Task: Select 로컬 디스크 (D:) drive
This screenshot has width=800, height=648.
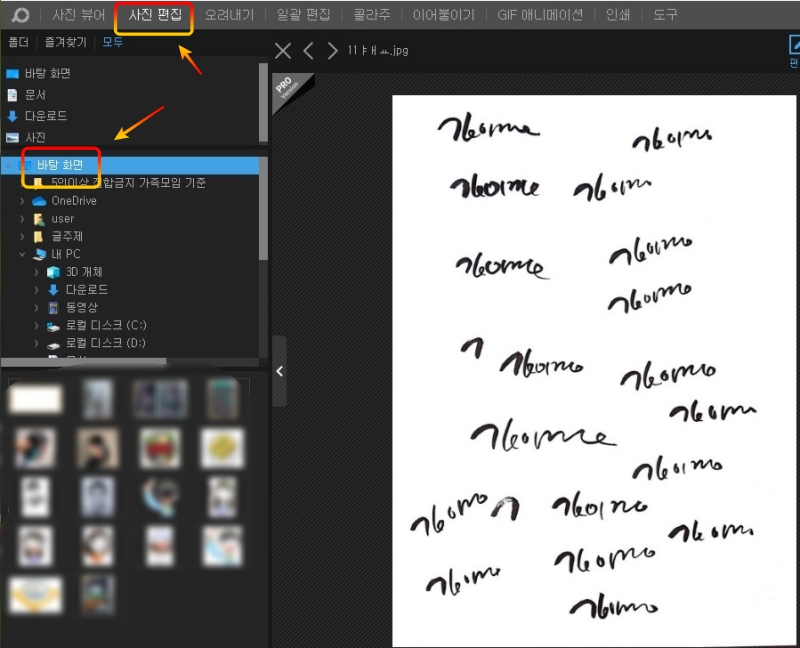Action: (106, 343)
